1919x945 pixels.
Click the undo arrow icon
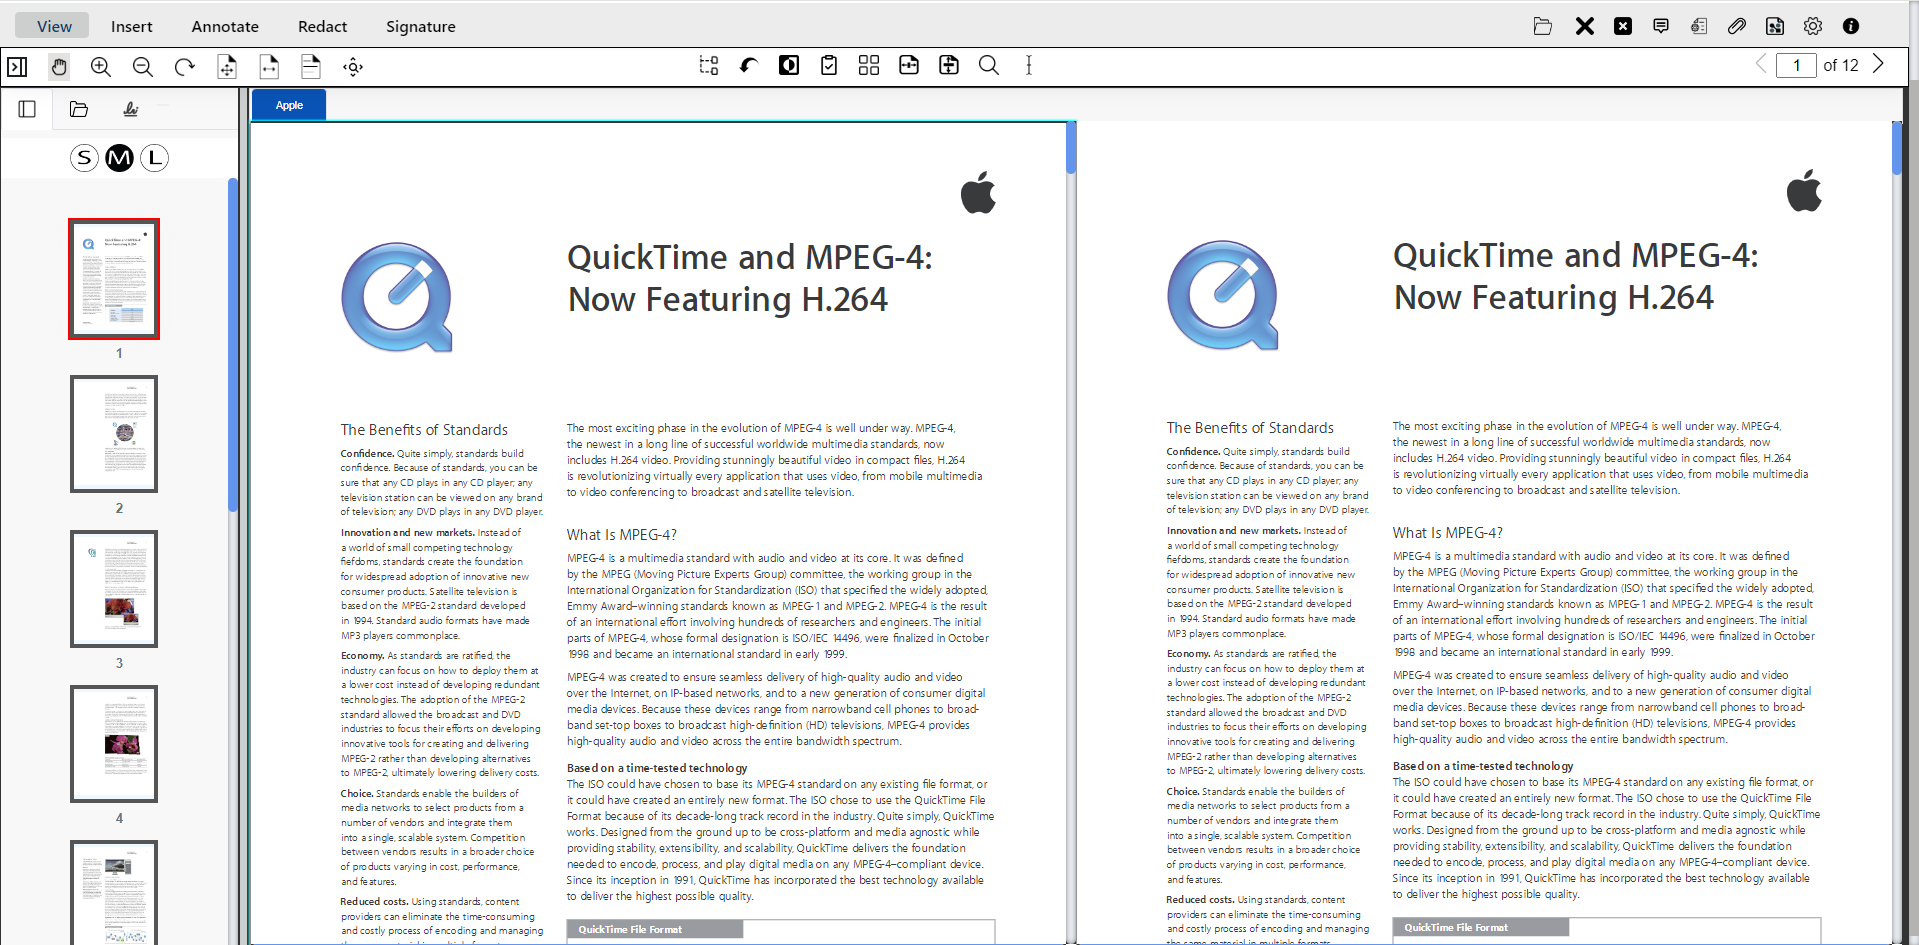click(749, 66)
